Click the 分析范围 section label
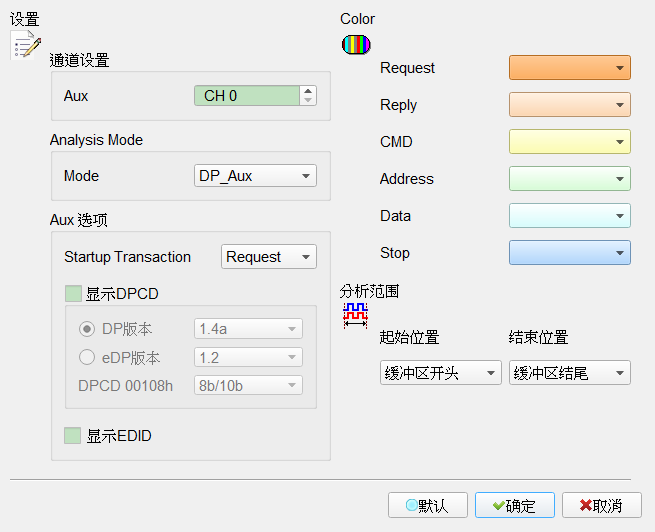Viewport: 655px width, 532px height. 369,291
